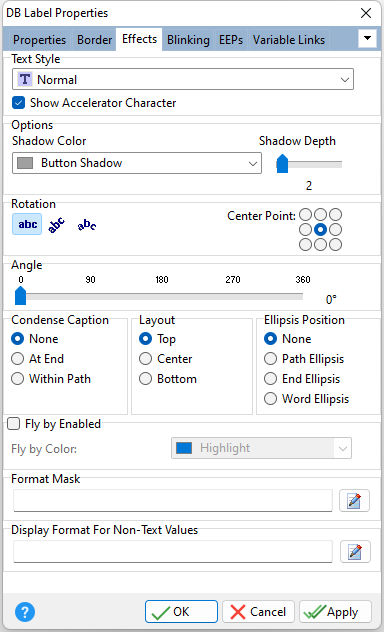Click Display Format For Non-Text Values field

173,551
